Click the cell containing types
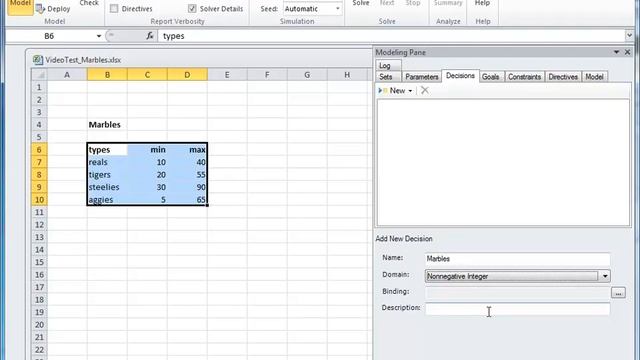Image resolution: width=640 pixels, height=360 pixels. 107,150
